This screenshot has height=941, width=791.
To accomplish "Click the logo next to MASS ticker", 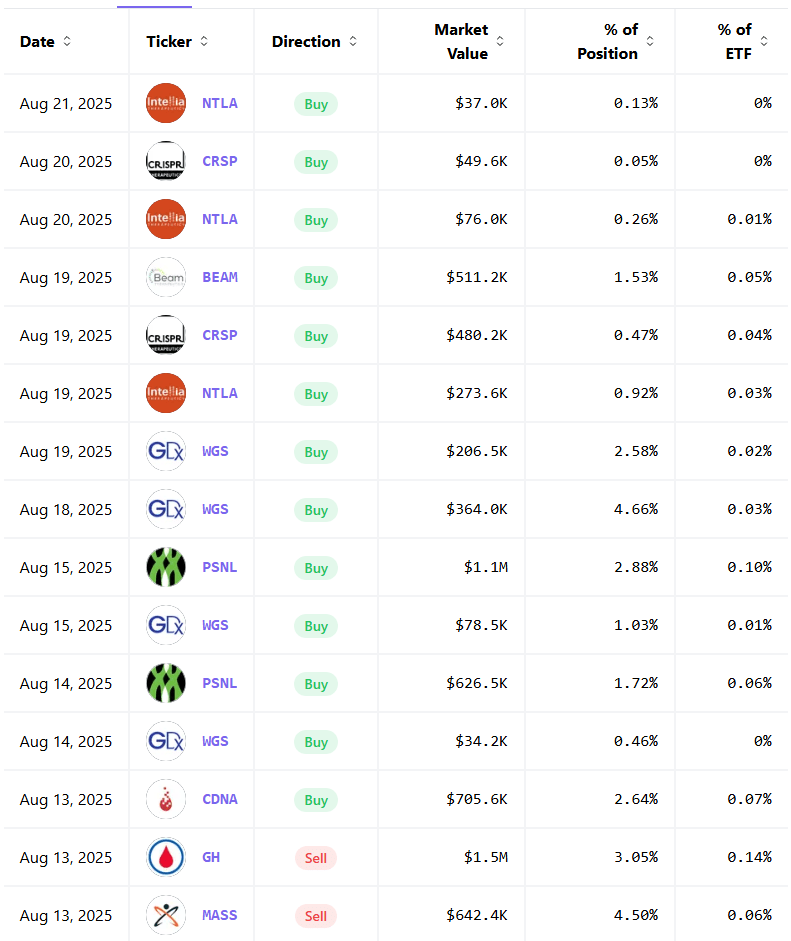I will tap(166, 915).
